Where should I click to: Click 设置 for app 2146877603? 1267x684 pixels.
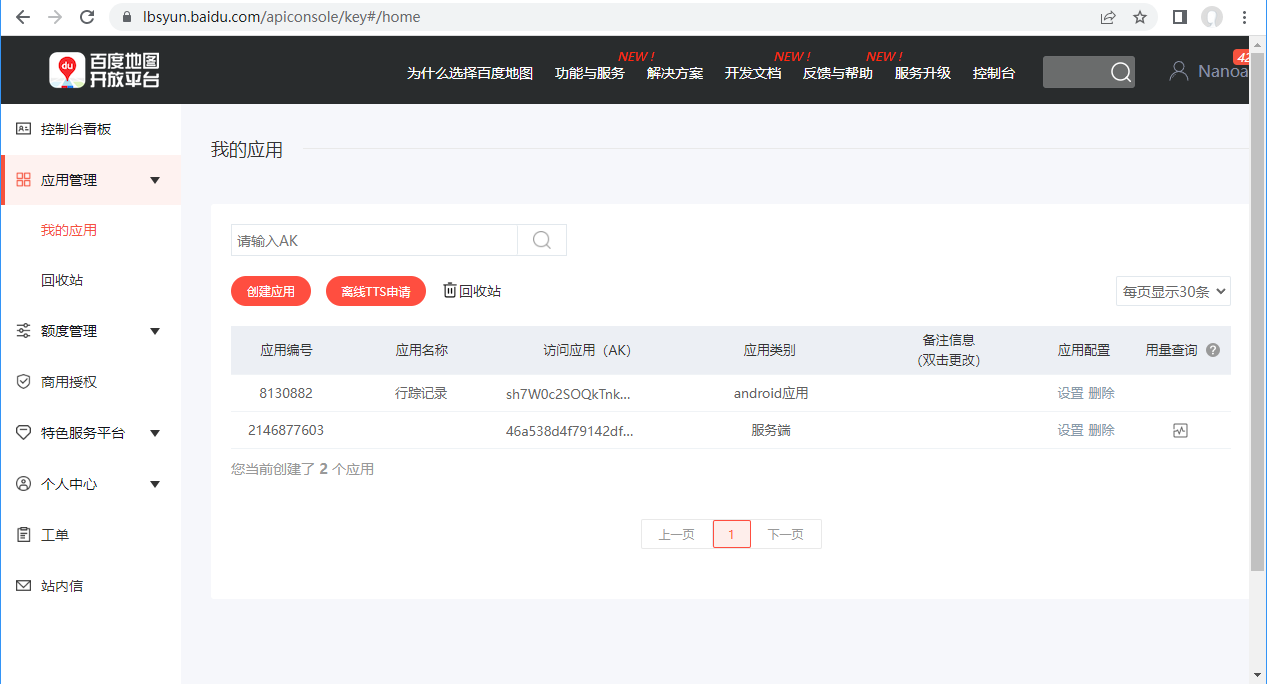click(x=1071, y=430)
